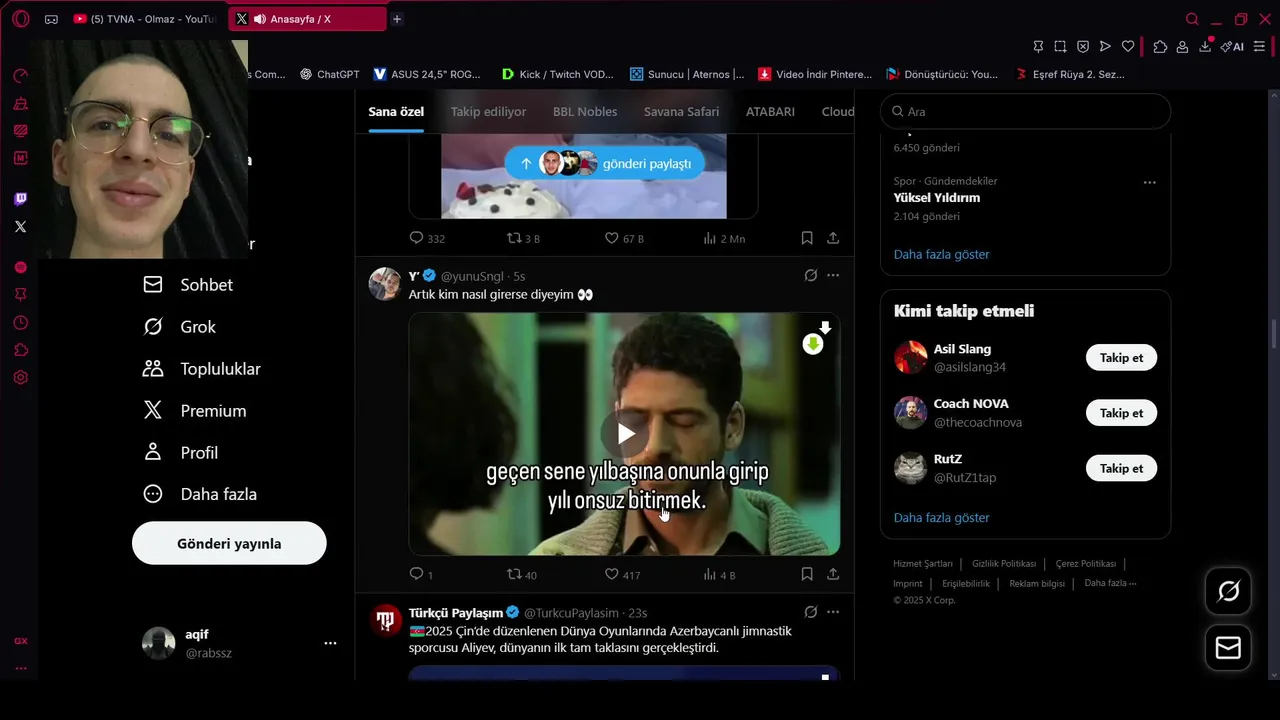Open the ChatGPT bookmark

329,74
